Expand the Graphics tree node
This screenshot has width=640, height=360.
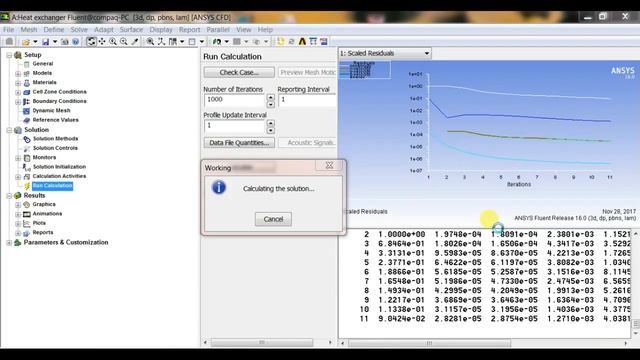click(18, 205)
